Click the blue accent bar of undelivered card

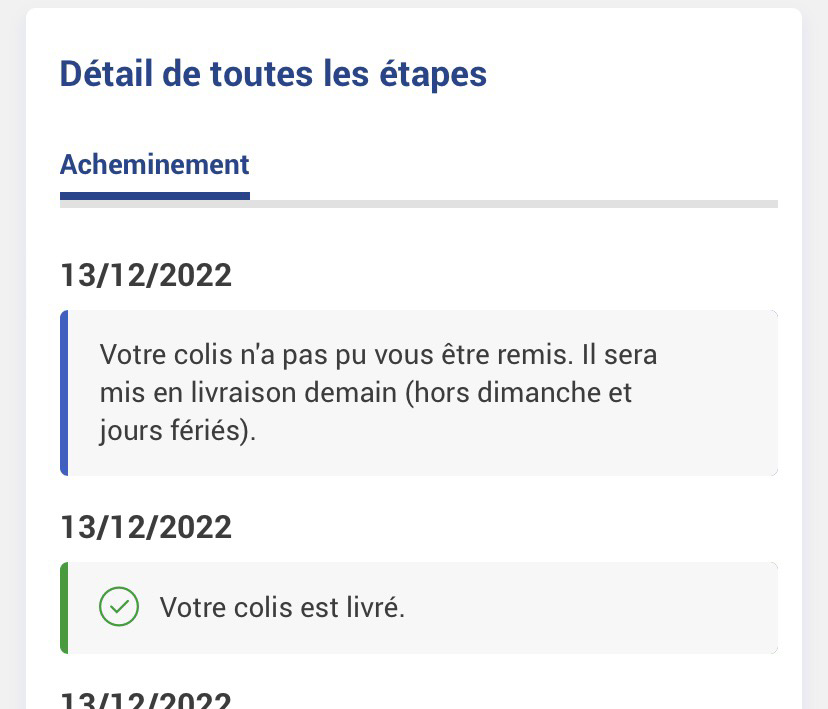pyautogui.click(x=64, y=393)
